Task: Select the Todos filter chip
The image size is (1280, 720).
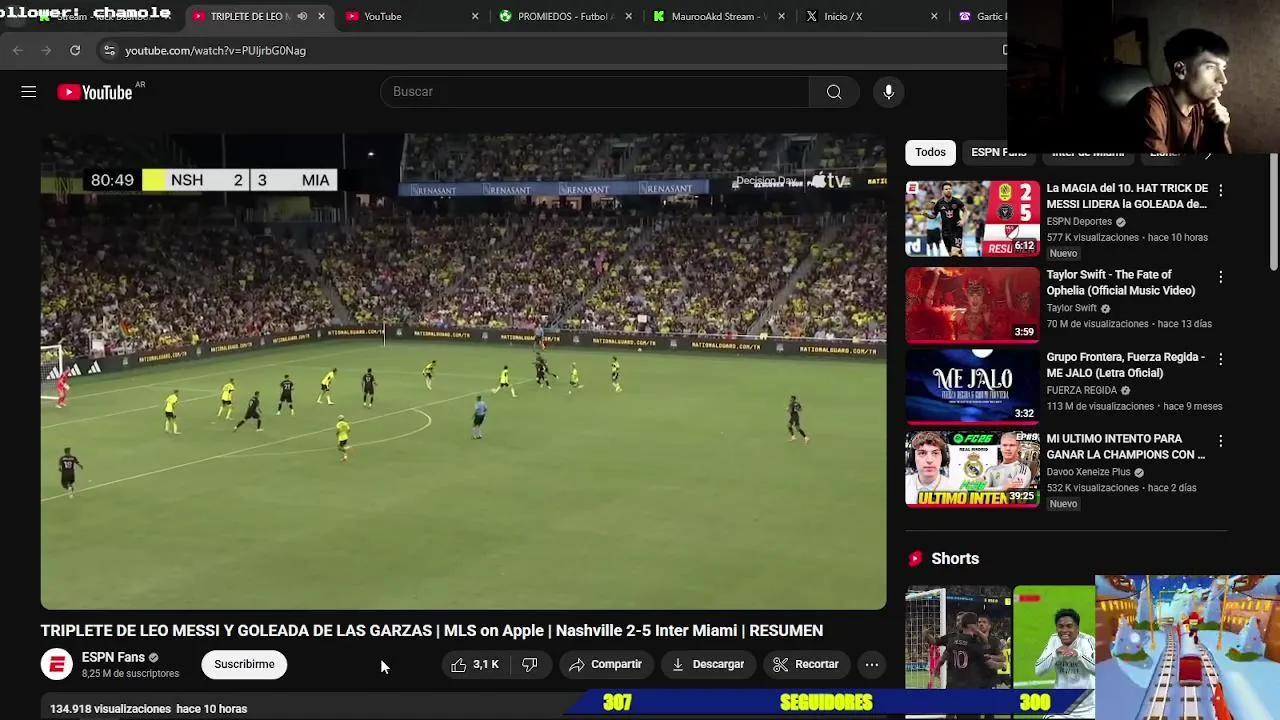Action: 930,152
